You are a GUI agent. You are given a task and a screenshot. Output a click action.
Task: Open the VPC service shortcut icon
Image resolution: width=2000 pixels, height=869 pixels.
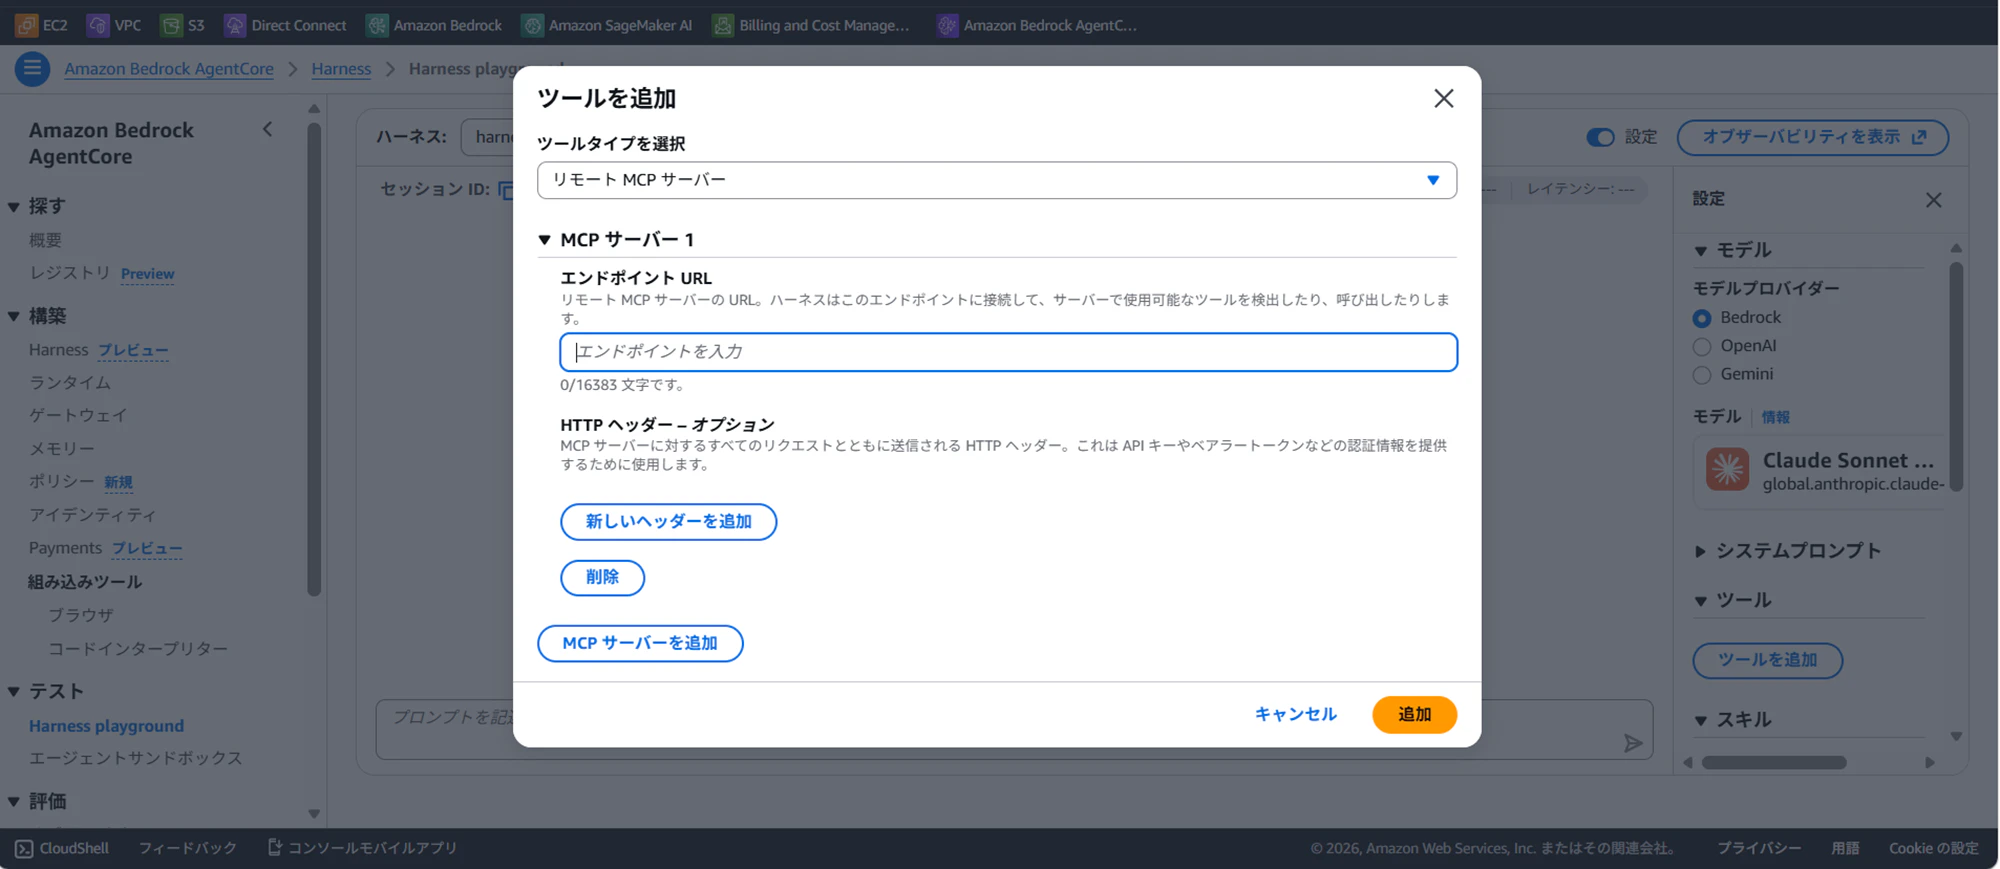tap(98, 25)
